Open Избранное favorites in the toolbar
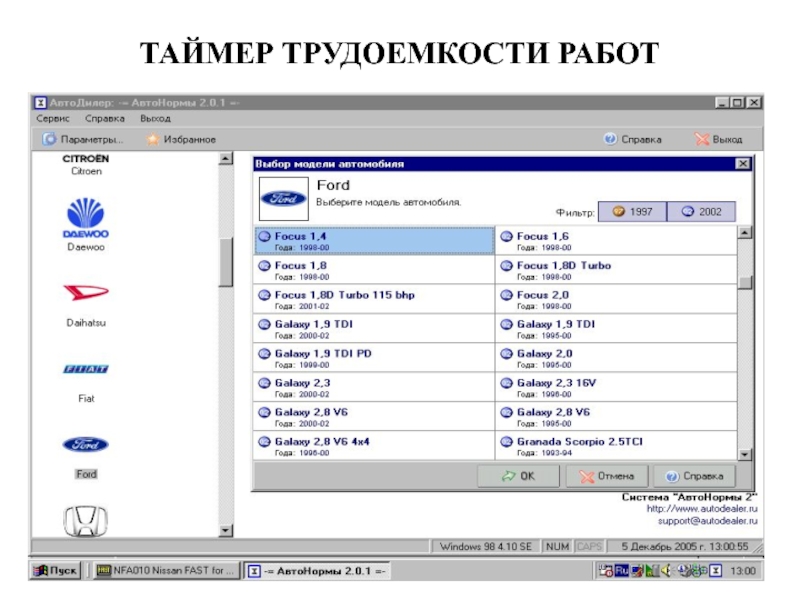Screen dimensions: 800x600 coord(181,139)
